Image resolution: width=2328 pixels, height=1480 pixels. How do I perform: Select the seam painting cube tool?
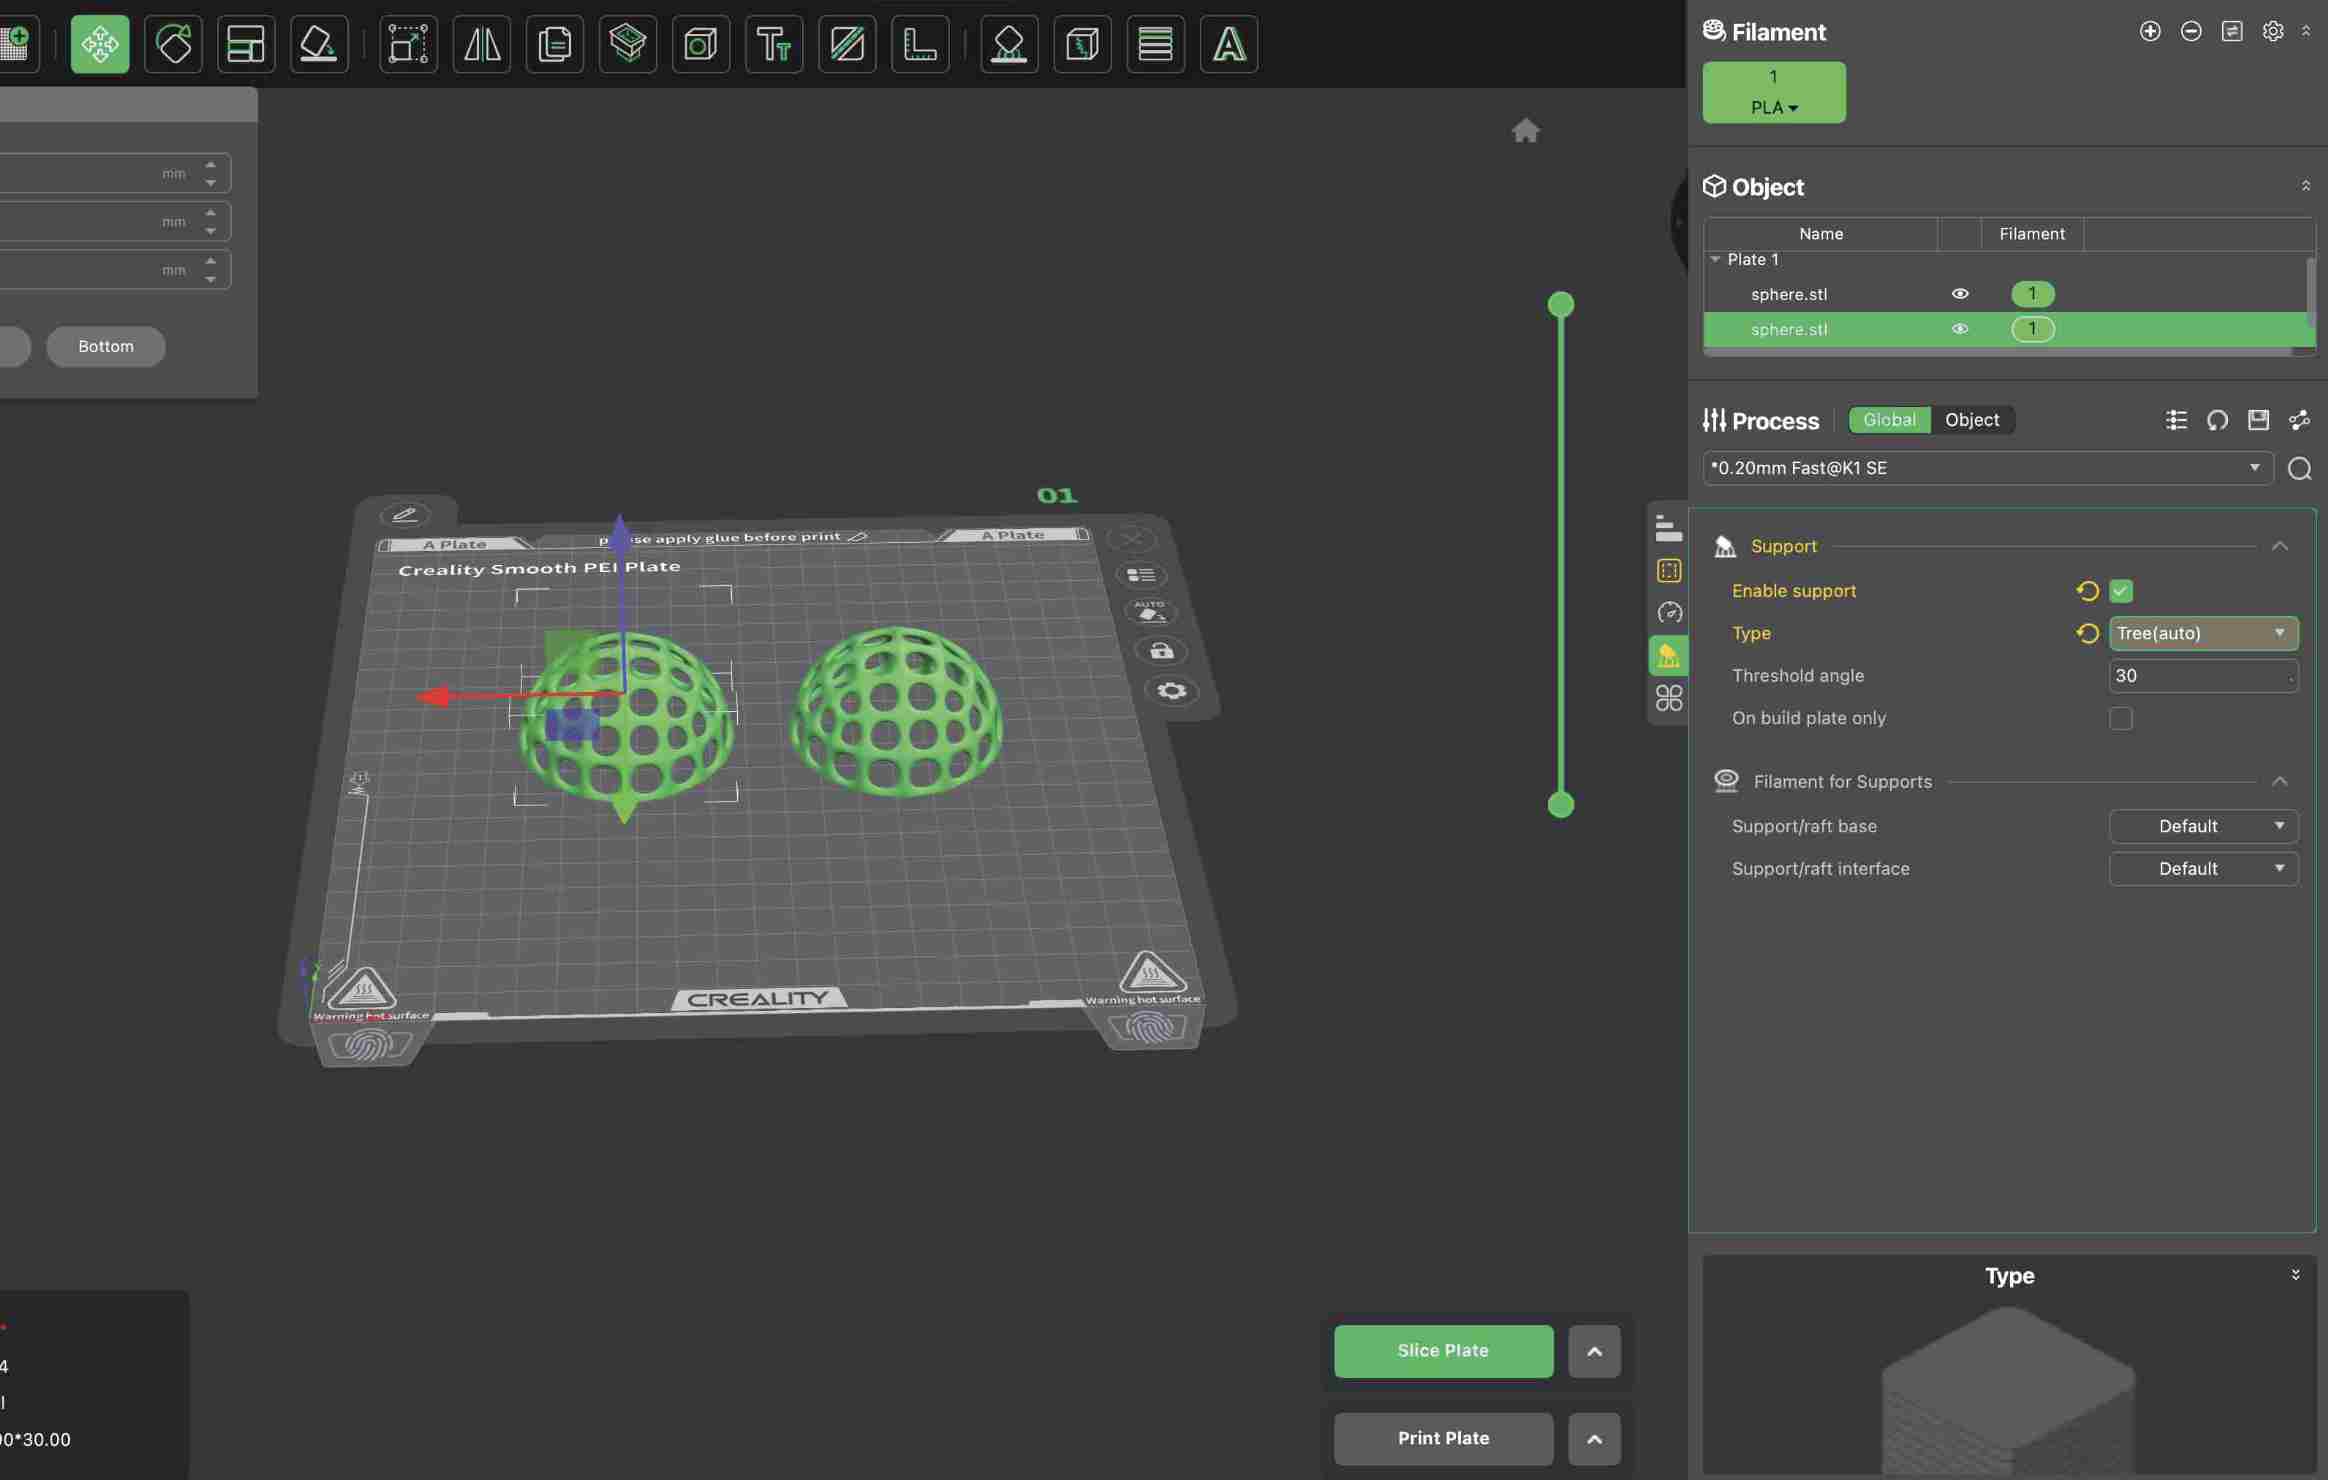point(1082,43)
